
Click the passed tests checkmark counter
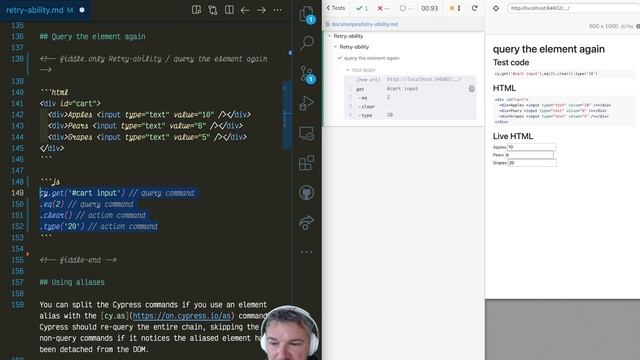coord(362,8)
